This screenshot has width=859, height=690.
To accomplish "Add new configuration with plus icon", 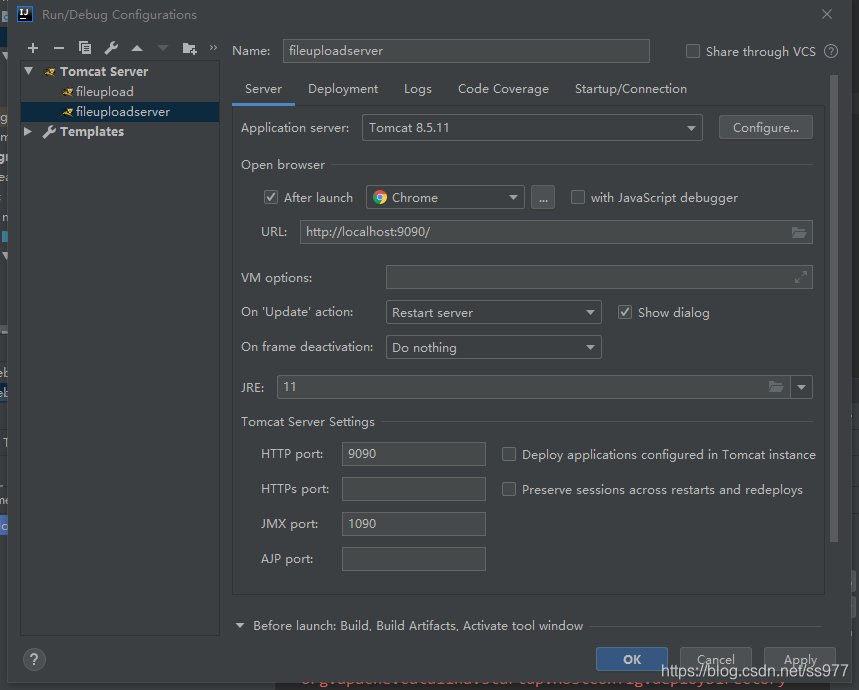I will click(33, 48).
